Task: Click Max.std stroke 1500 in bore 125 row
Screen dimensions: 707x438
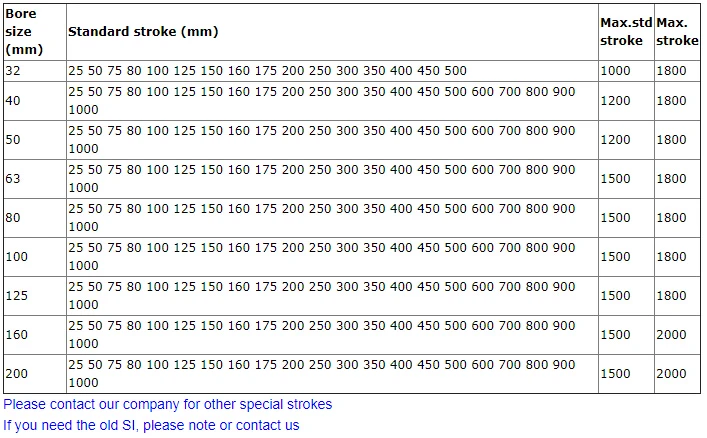Action: pos(626,296)
